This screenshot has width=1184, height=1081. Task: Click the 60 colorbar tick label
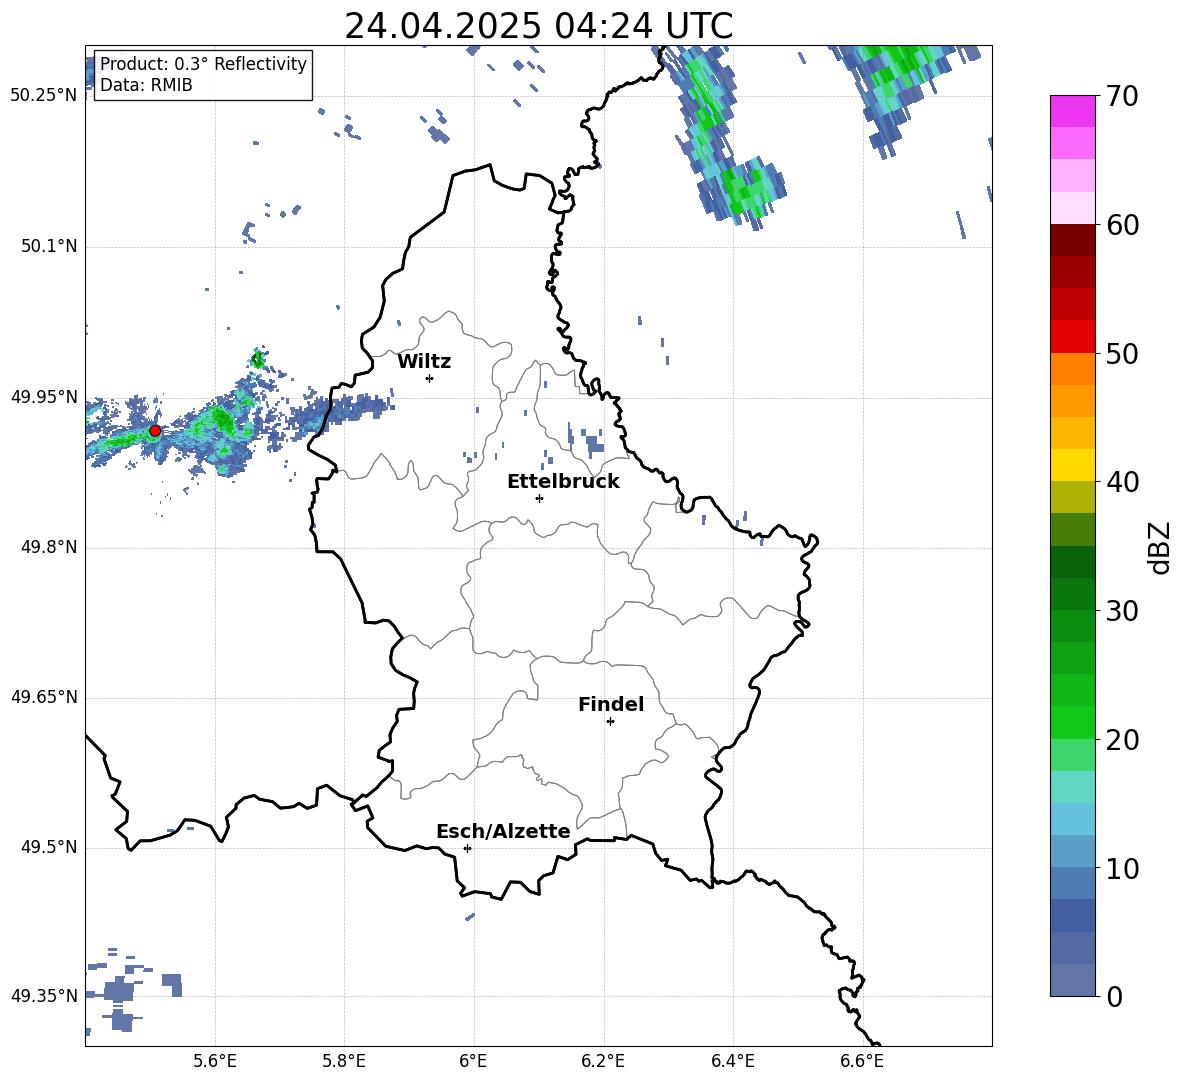pyautogui.click(x=1121, y=225)
